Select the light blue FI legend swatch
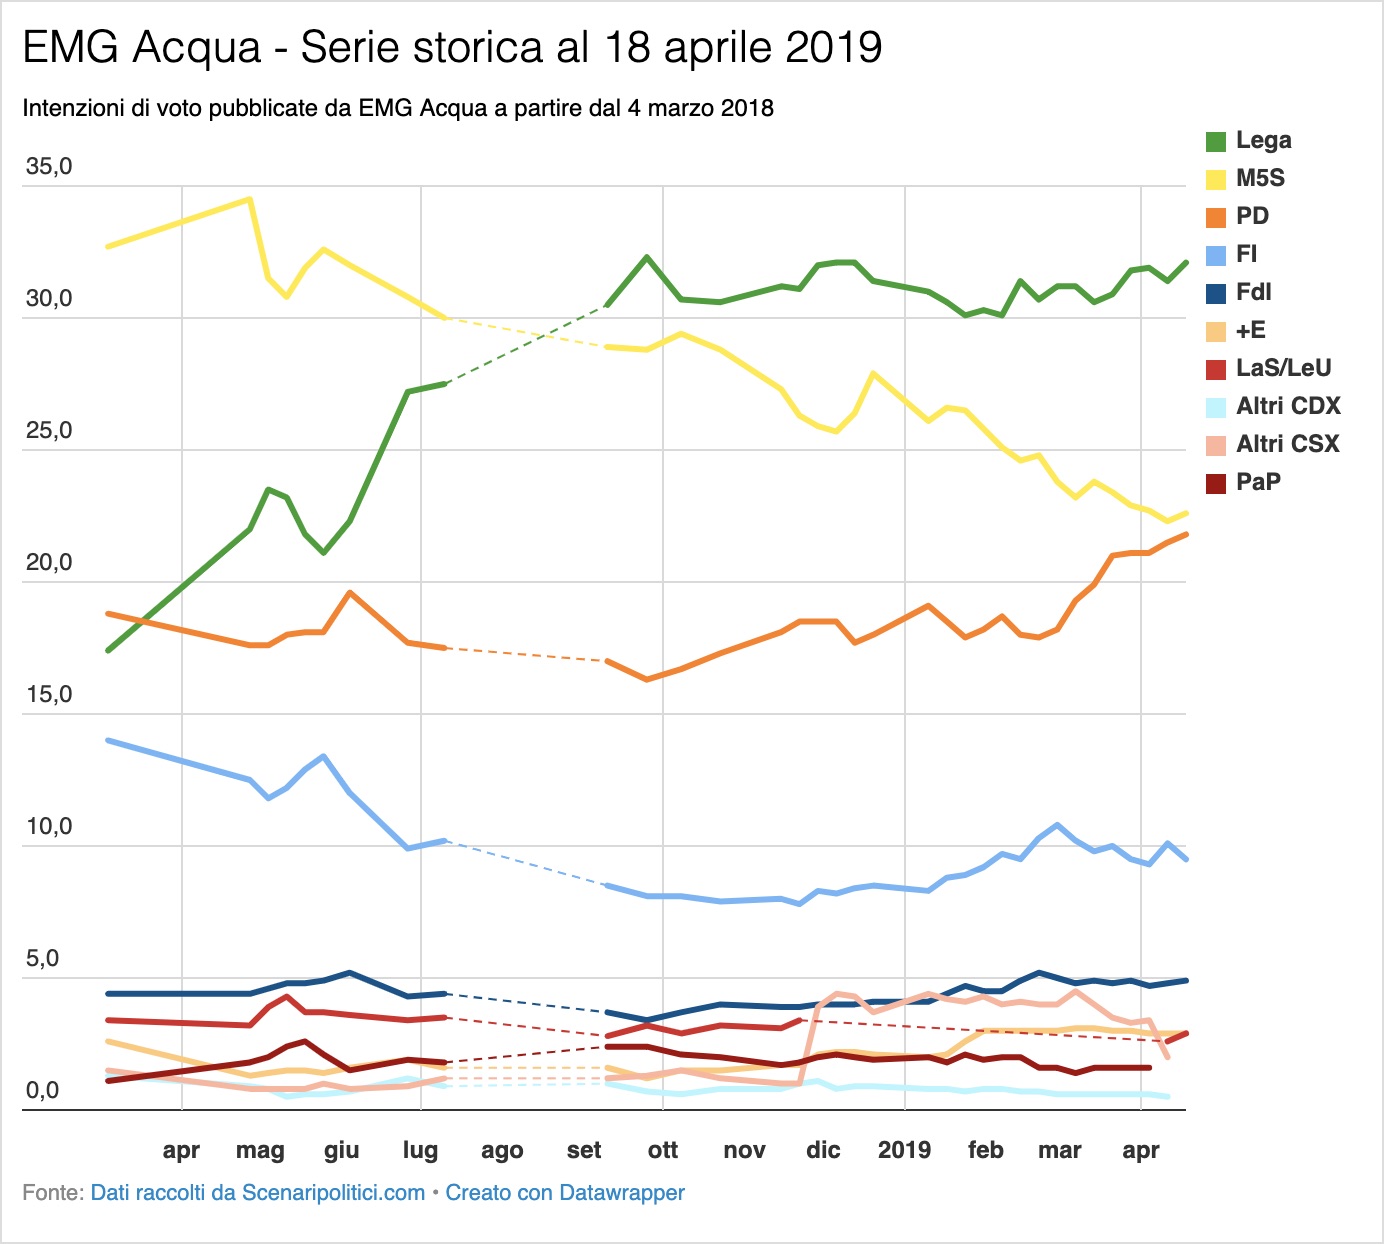The image size is (1384, 1244). click(x=1216, y=256)
